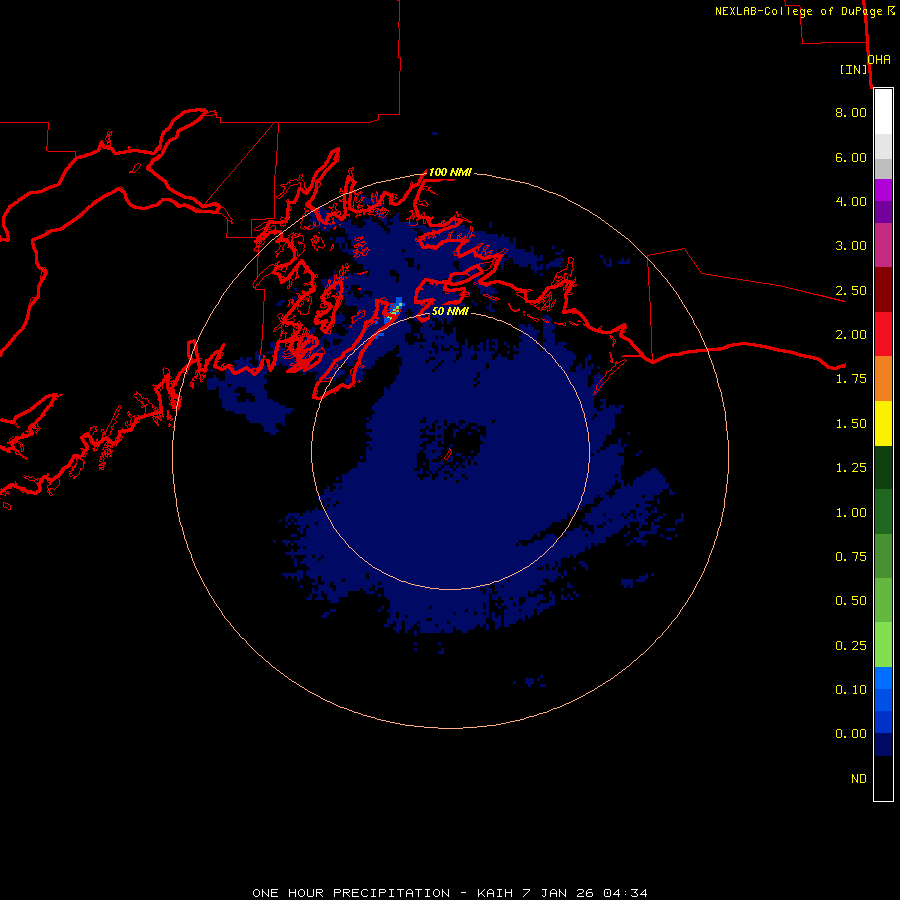Viewport: 900px width, 900px height.
Task: Click the 1.25 legend value
Action: pyautogui.click(x=851, y=468)
